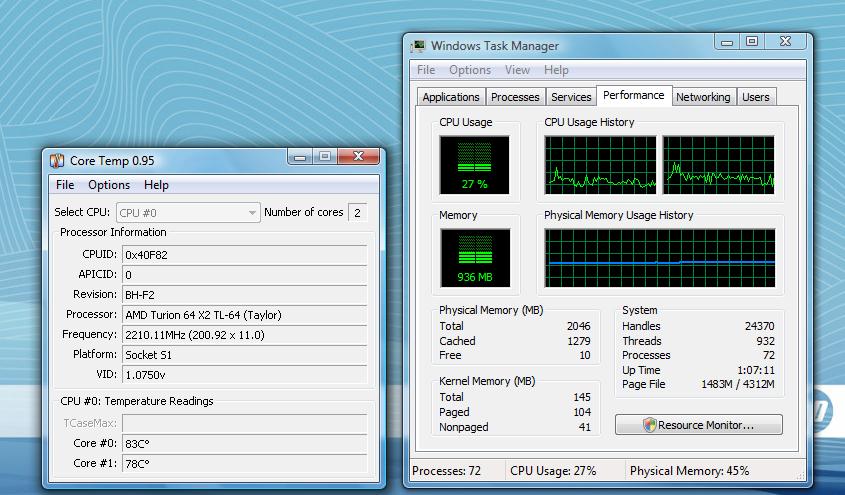Click status bar text Processes: 72
845x495 pixels.
click(446, 471)
